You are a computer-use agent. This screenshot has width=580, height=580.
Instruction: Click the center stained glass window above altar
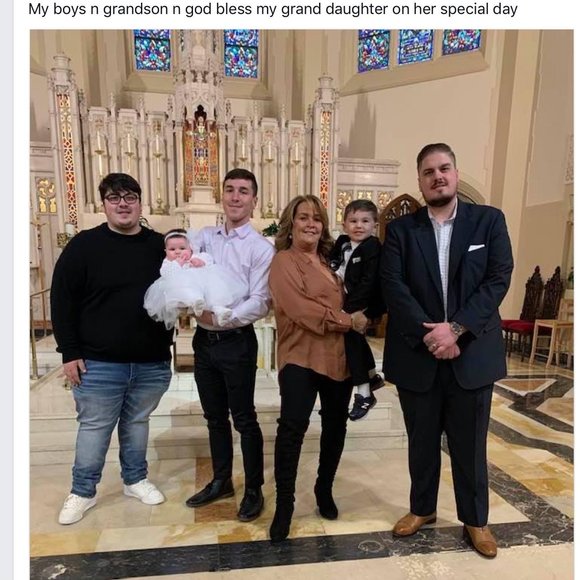click(241, 53)
